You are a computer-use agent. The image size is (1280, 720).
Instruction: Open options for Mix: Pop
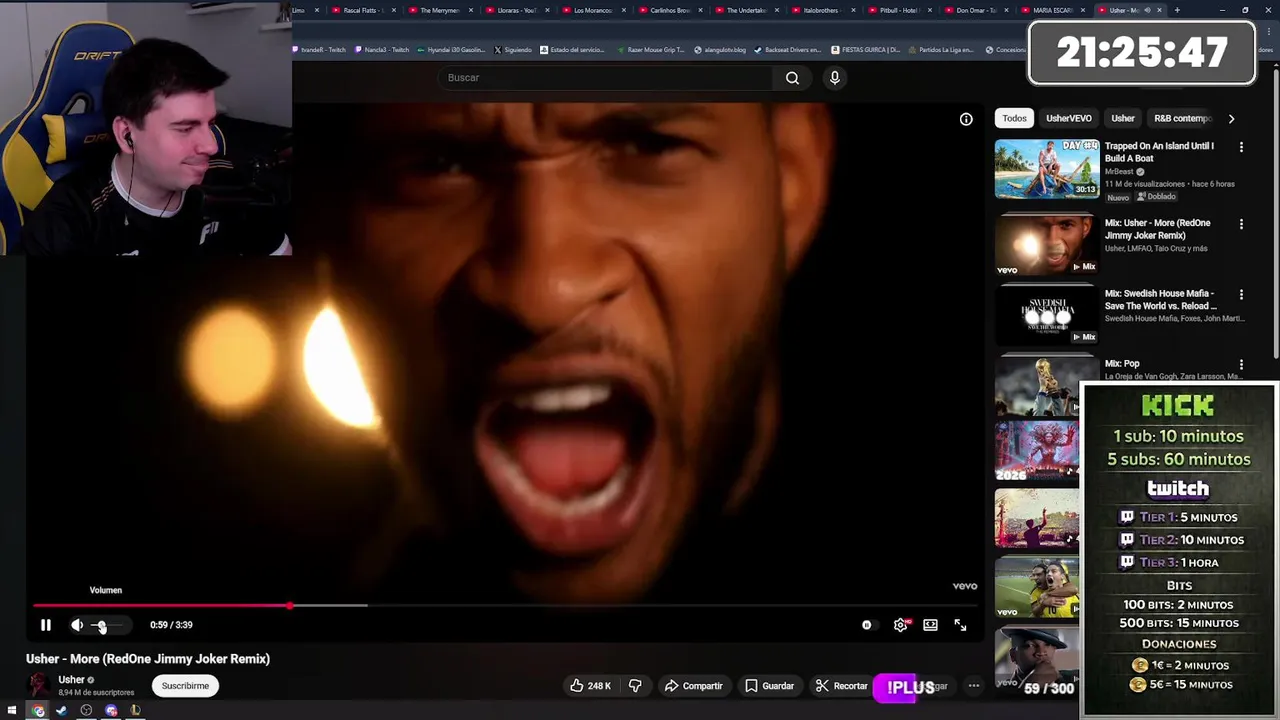pos(1241,365)
